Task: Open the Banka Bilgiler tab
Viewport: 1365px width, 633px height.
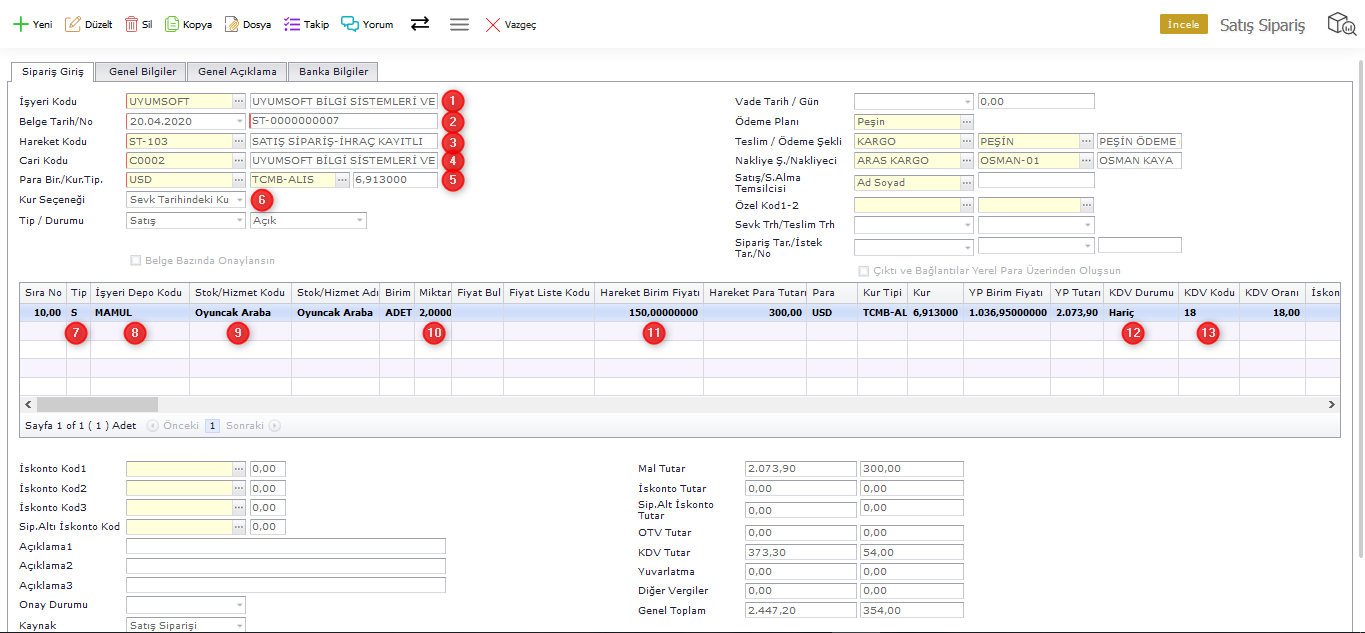Action: 333,72
